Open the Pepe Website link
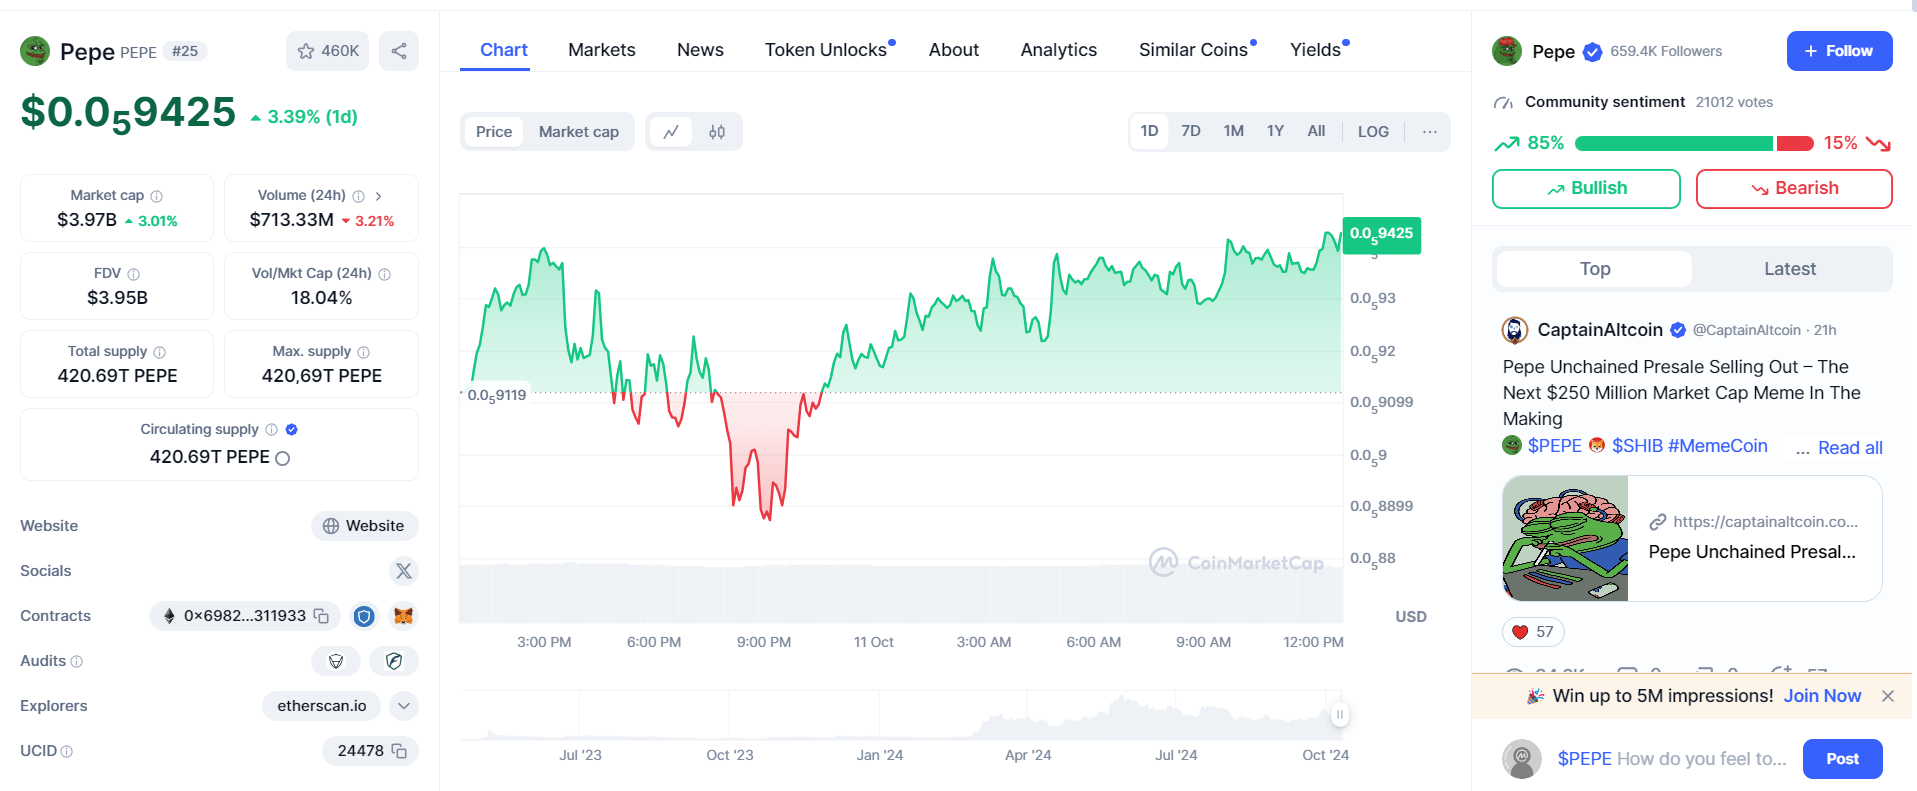This screenshot has width=1917, height=791. [364, 526]
